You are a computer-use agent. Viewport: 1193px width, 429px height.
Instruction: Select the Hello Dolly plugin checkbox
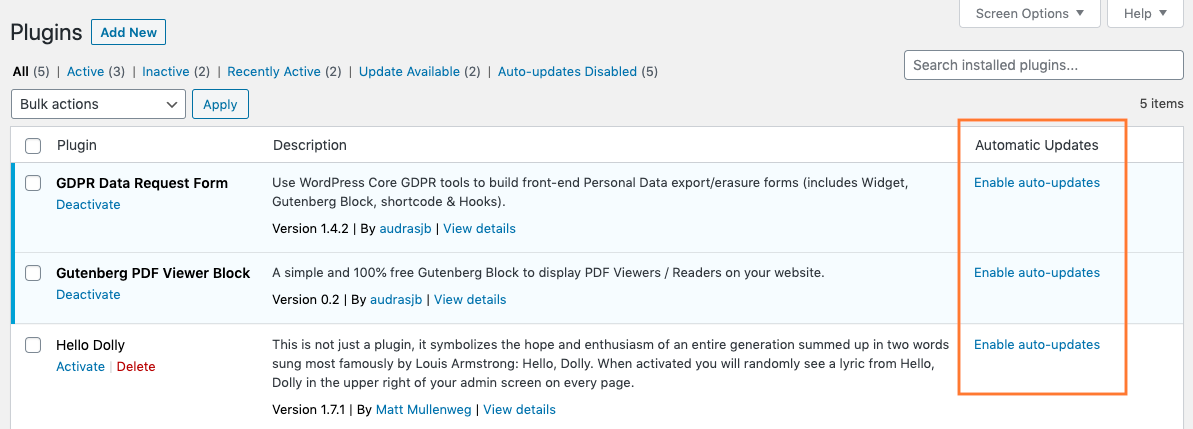pyautogui.click(x=33, y=345)
